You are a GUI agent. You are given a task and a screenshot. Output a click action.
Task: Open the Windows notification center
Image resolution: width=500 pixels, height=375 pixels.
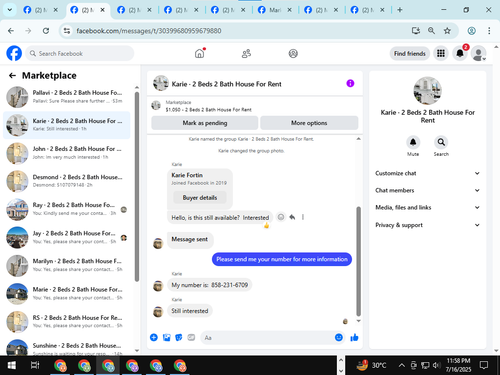(x=483, y=365)
